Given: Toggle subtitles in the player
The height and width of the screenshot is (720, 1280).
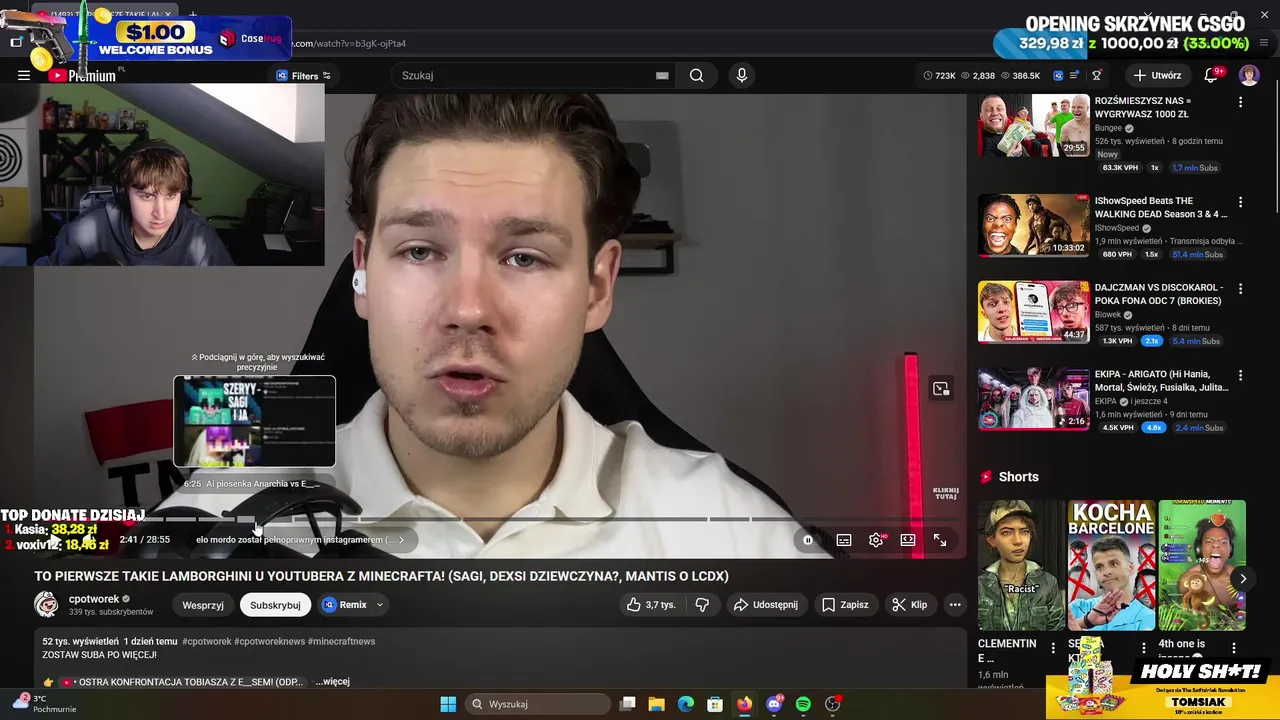Looking at the screenshot, I should click(x=844, y=540).
